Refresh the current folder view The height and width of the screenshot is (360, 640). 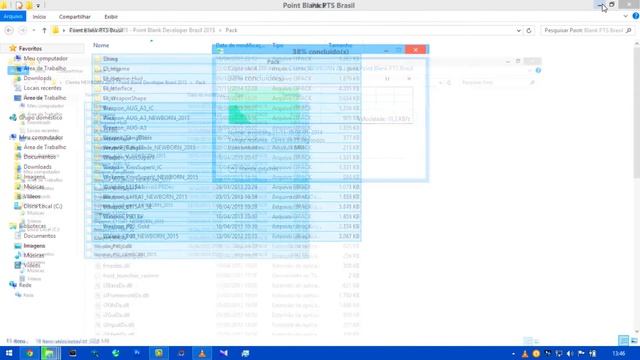pos(529,30)
